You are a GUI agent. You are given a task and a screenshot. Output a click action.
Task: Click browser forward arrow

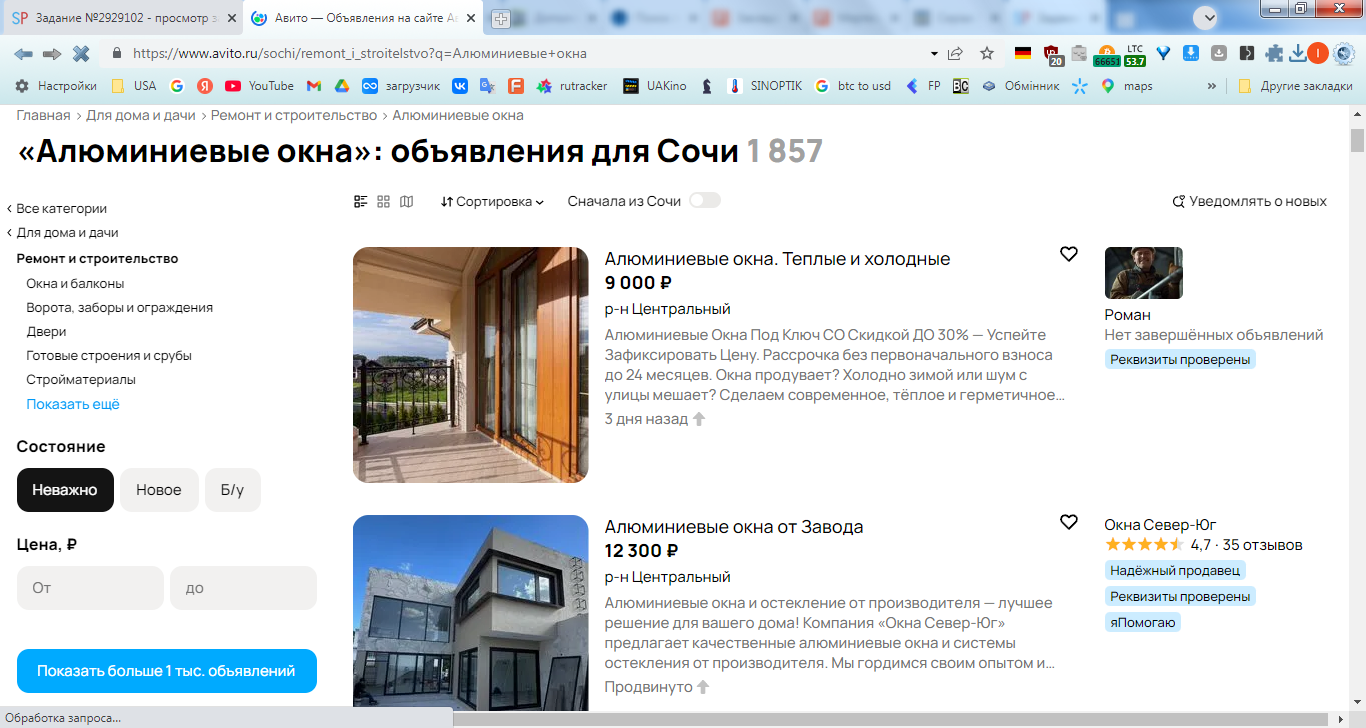tap(52, 53)
